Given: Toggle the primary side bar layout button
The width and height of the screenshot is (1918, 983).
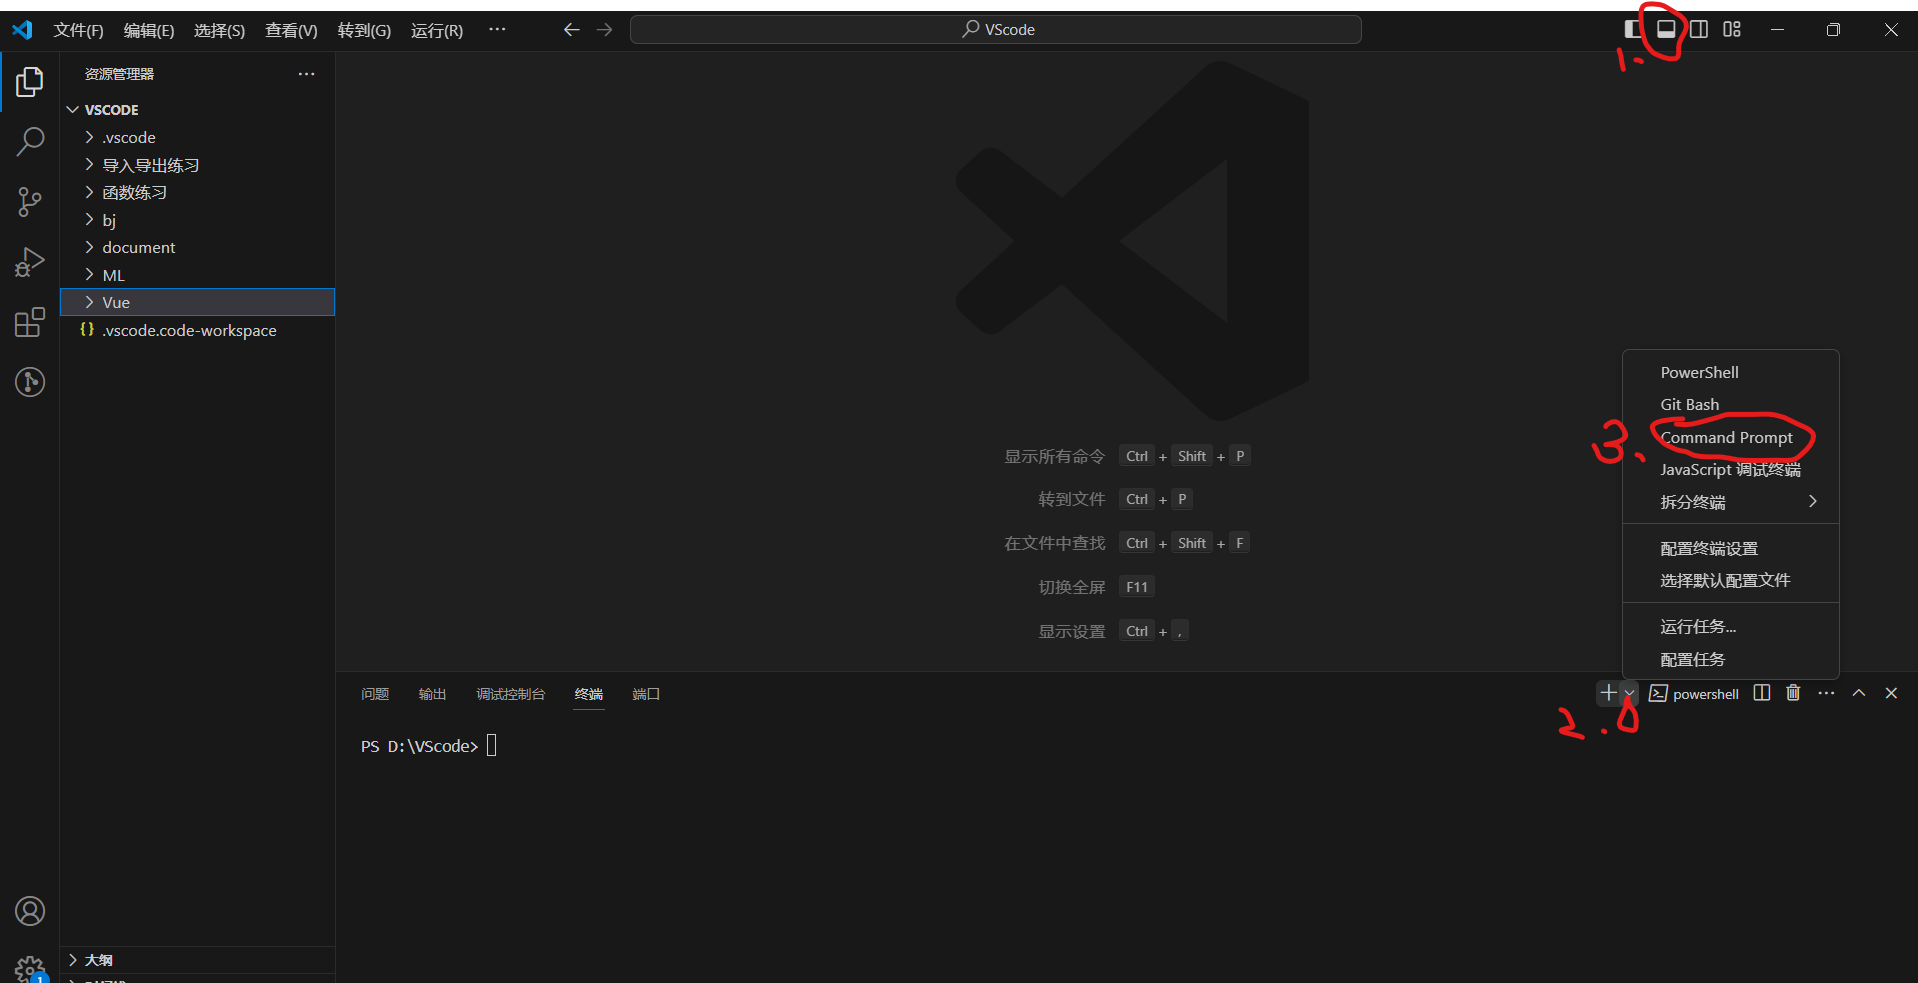Looking at the screenshot, I should click(x=1633, y=29).
